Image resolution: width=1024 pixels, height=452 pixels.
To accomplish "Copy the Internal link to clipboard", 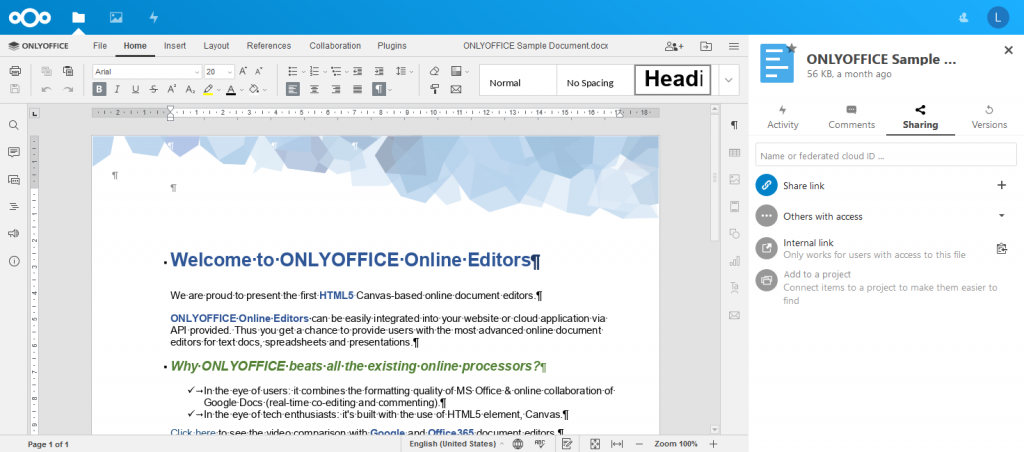I will [x=1002, y=248].
